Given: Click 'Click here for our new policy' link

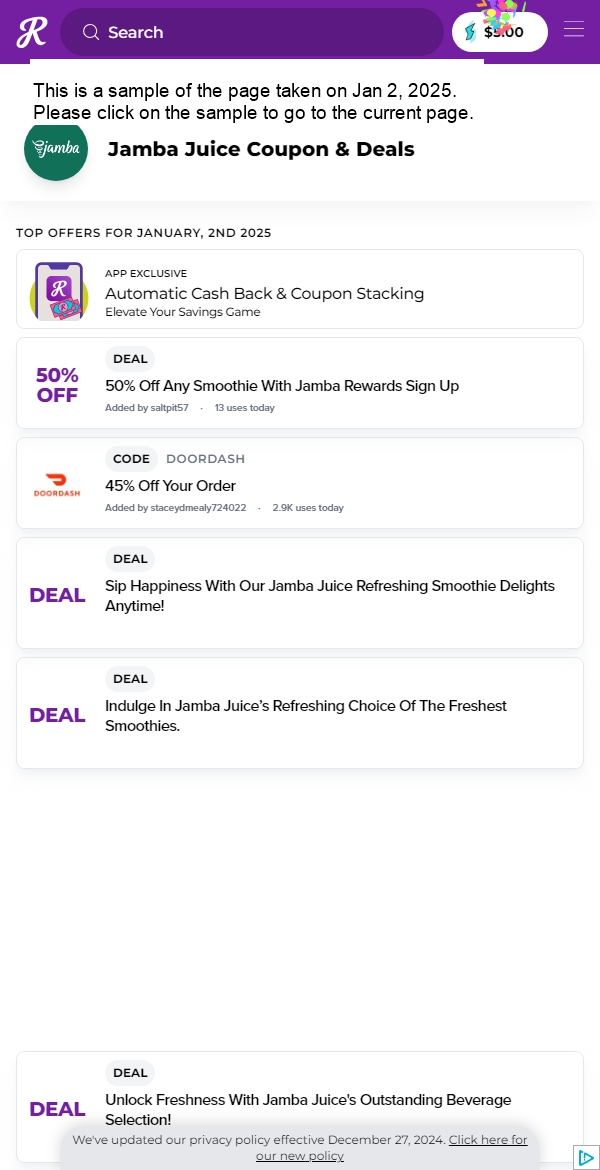Looking at the screenshot, I should (x=392, y=1148).
